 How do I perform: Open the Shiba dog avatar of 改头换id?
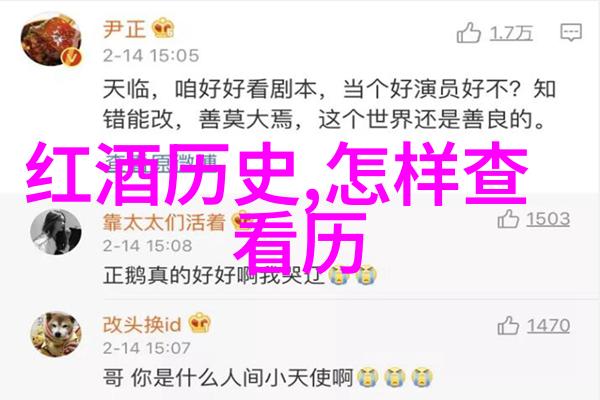click(56, 334)
